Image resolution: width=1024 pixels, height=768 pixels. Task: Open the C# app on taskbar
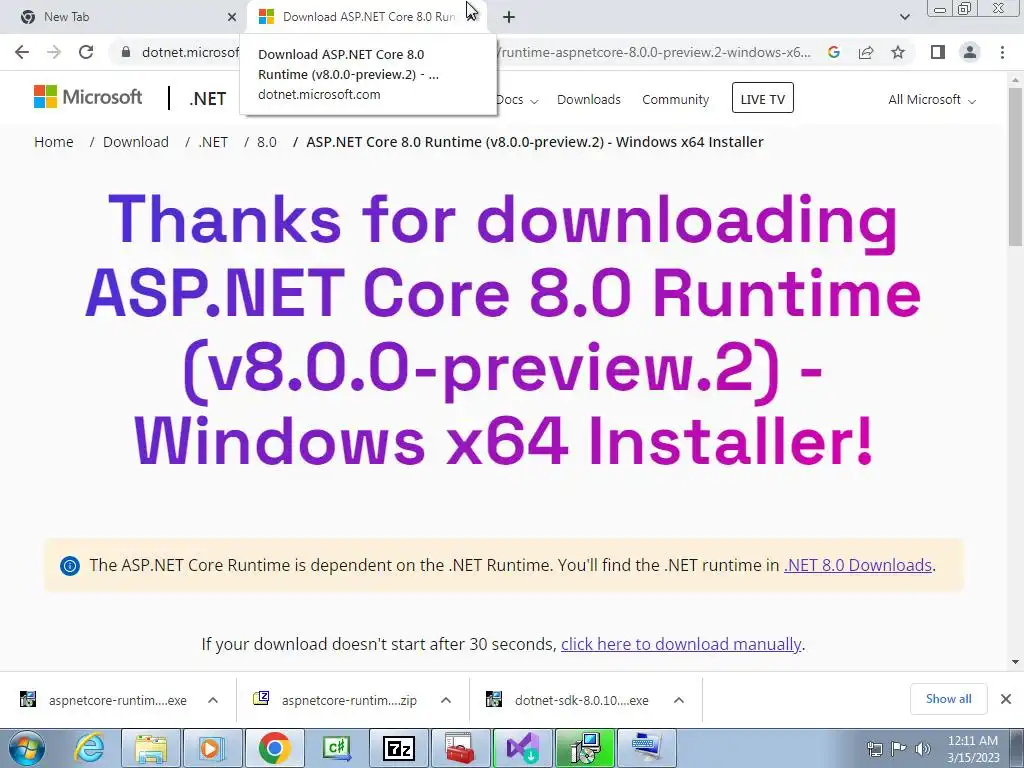(337, 748)
